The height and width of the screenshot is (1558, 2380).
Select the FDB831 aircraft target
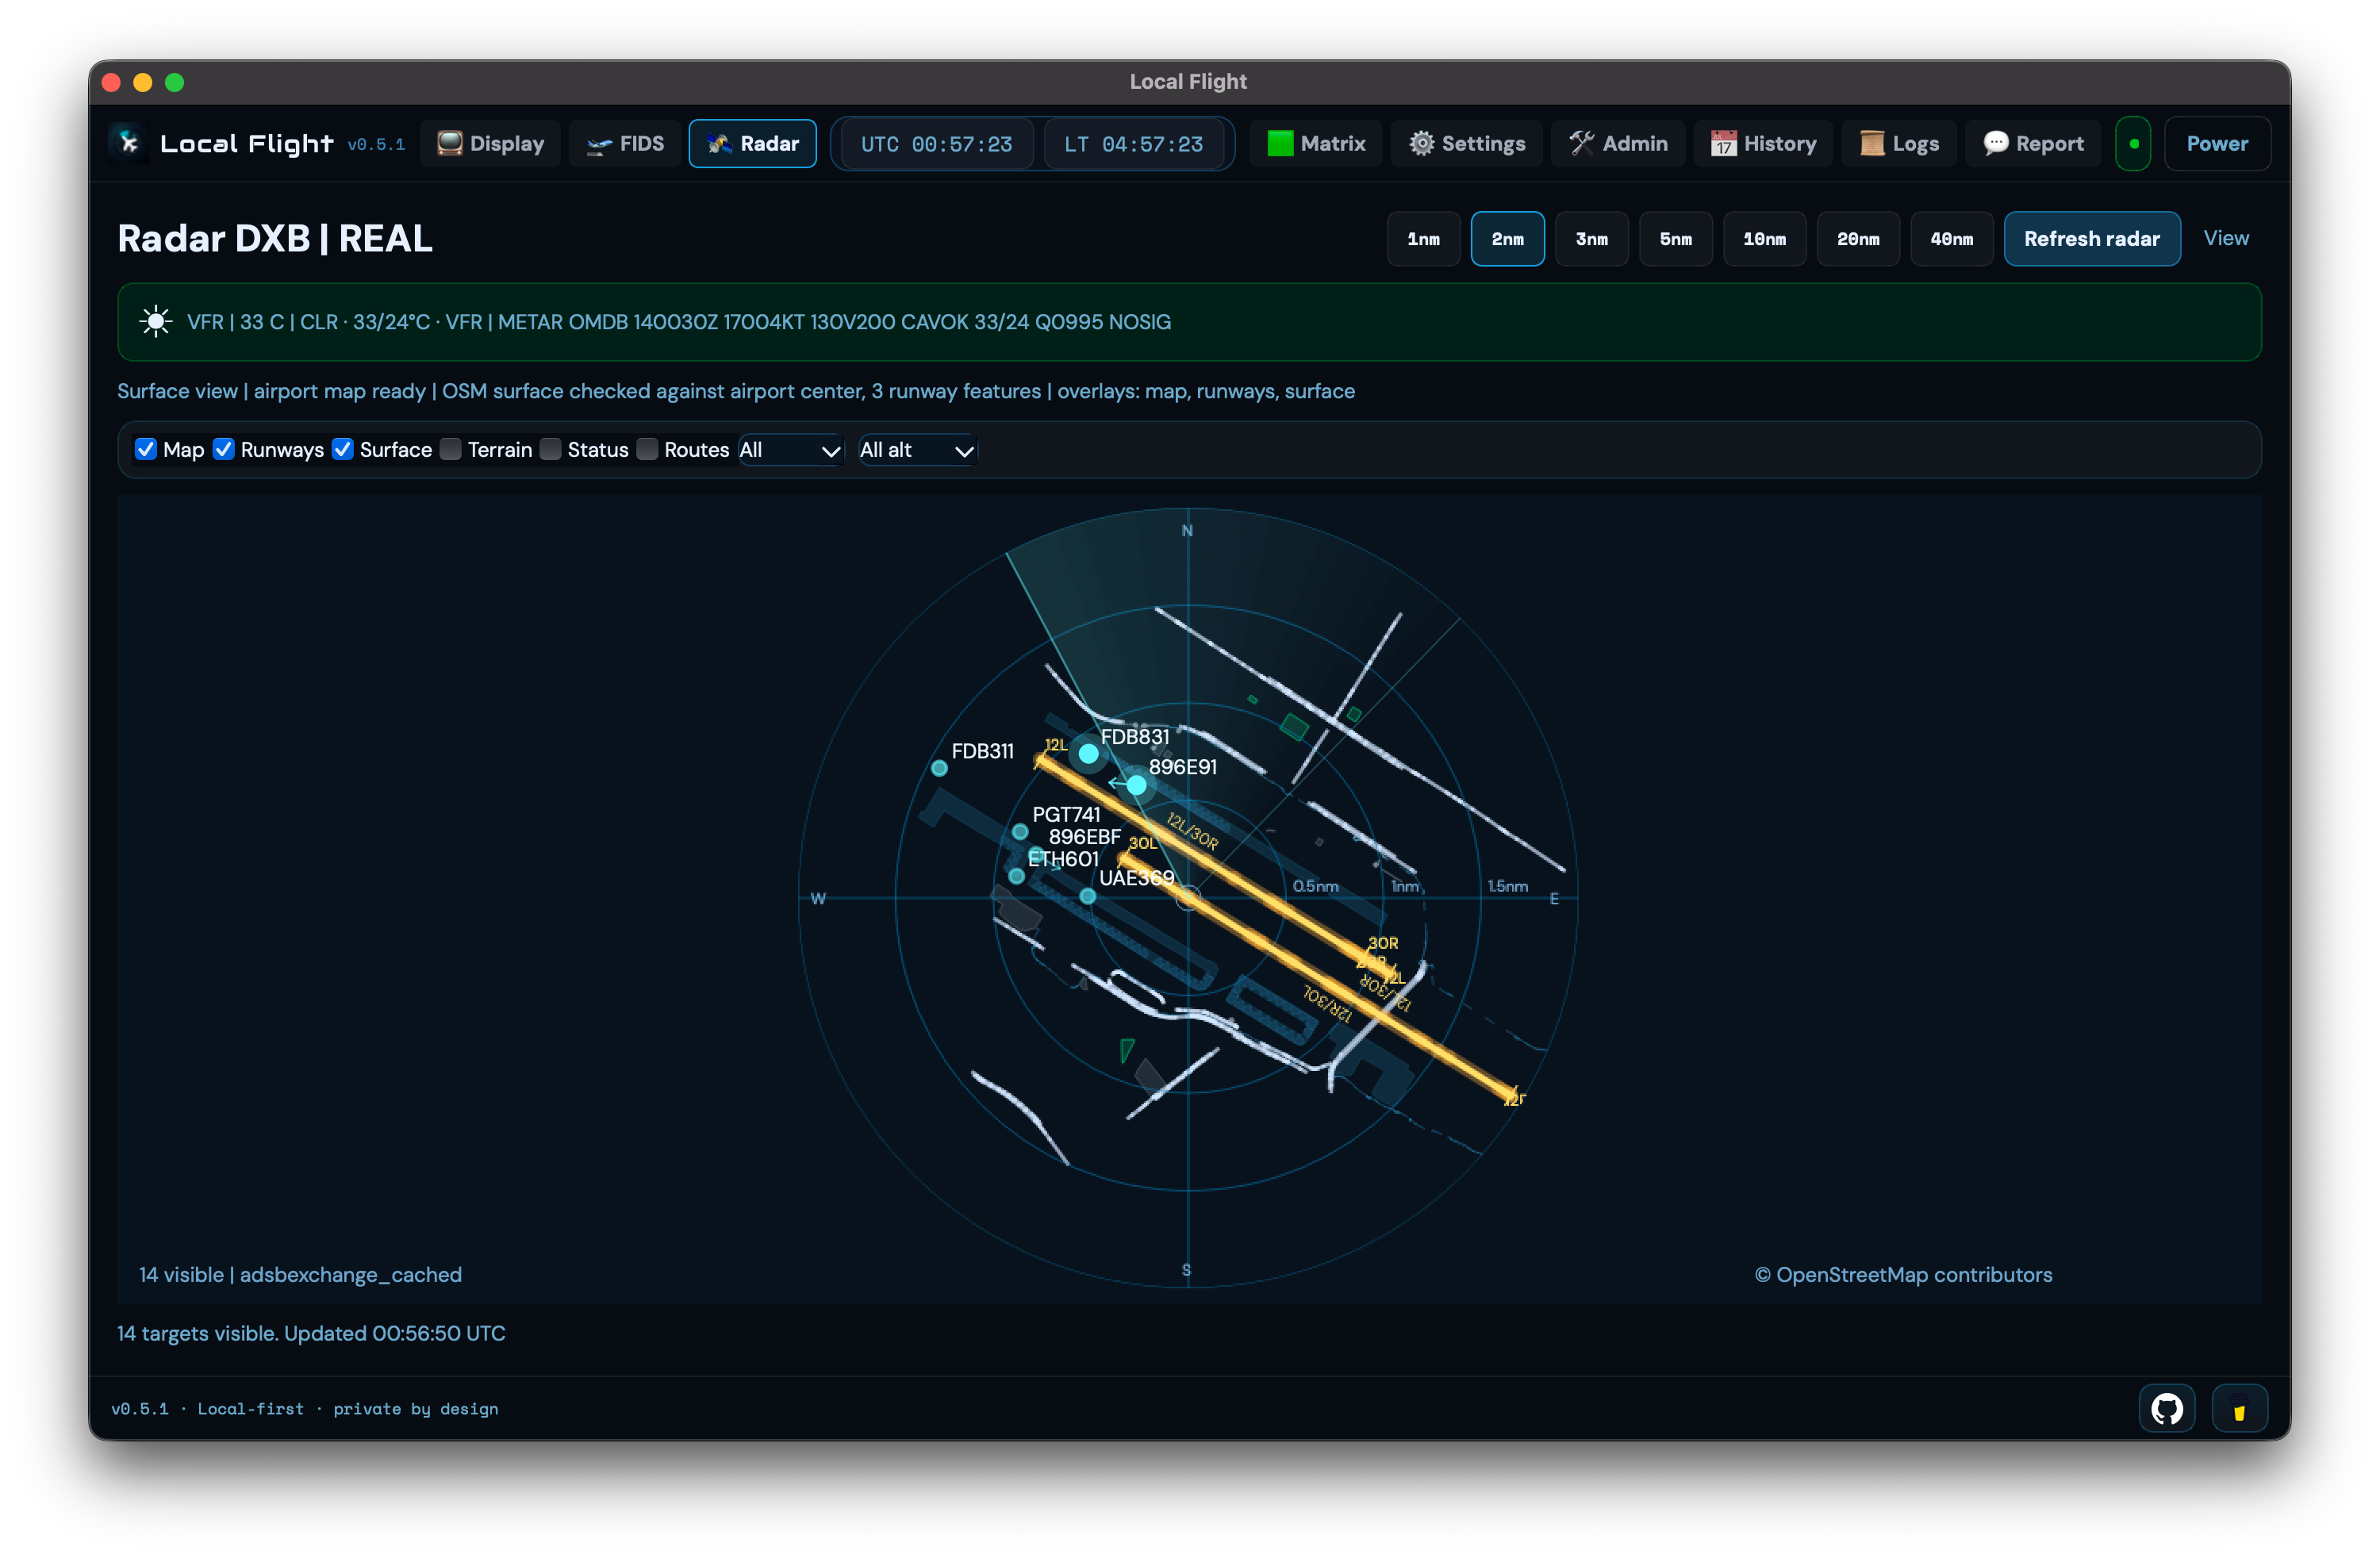(1088, 754)
